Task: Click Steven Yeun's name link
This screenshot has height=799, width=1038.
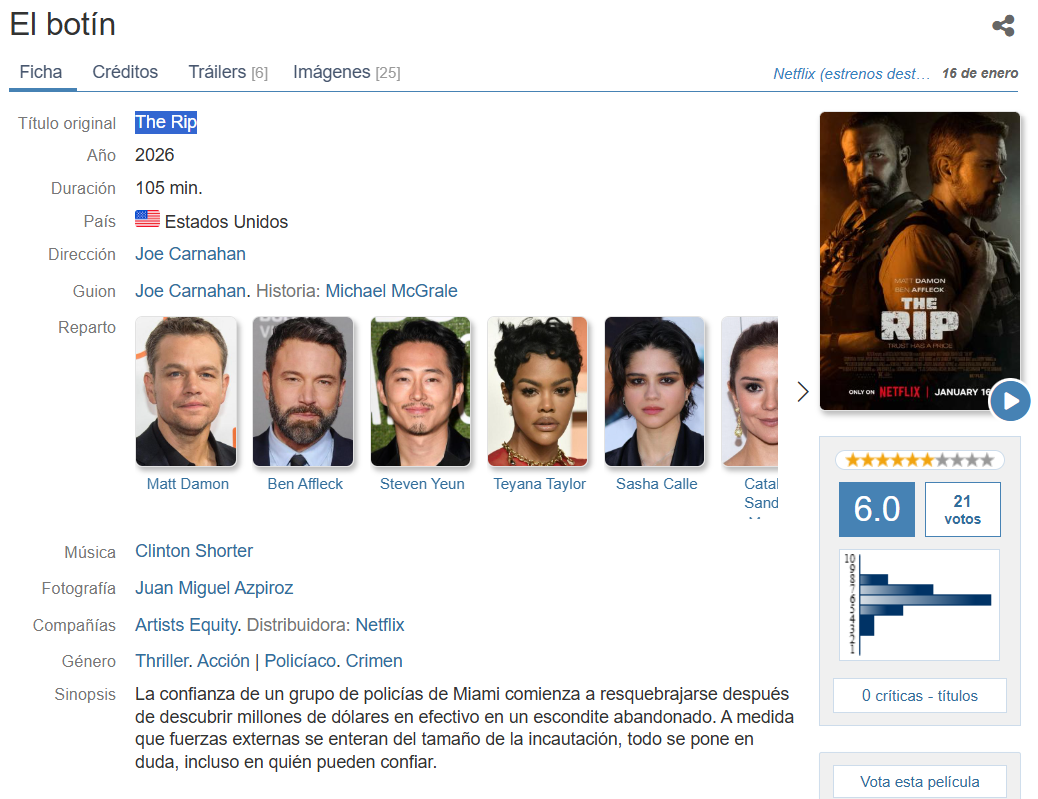Action: point(422,484)
